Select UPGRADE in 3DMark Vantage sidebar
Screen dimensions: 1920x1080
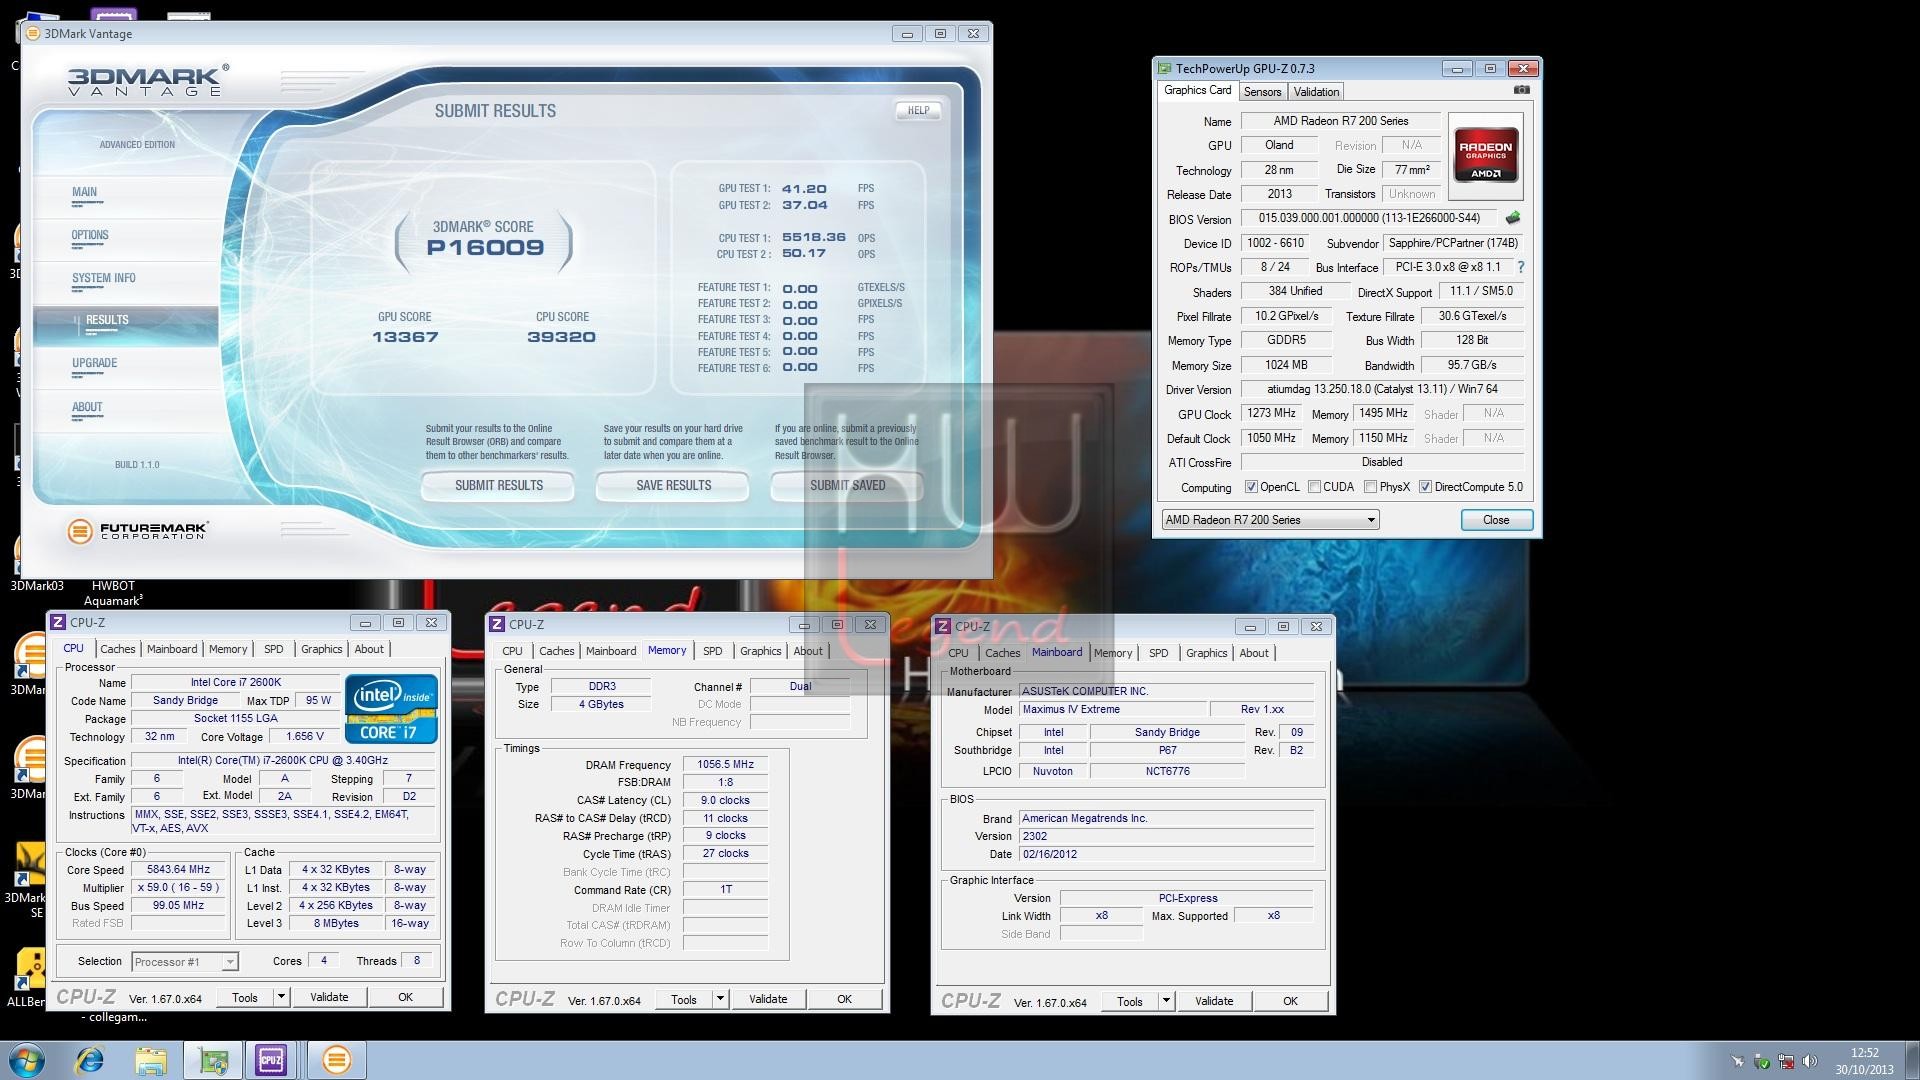[x=95, y=364]
